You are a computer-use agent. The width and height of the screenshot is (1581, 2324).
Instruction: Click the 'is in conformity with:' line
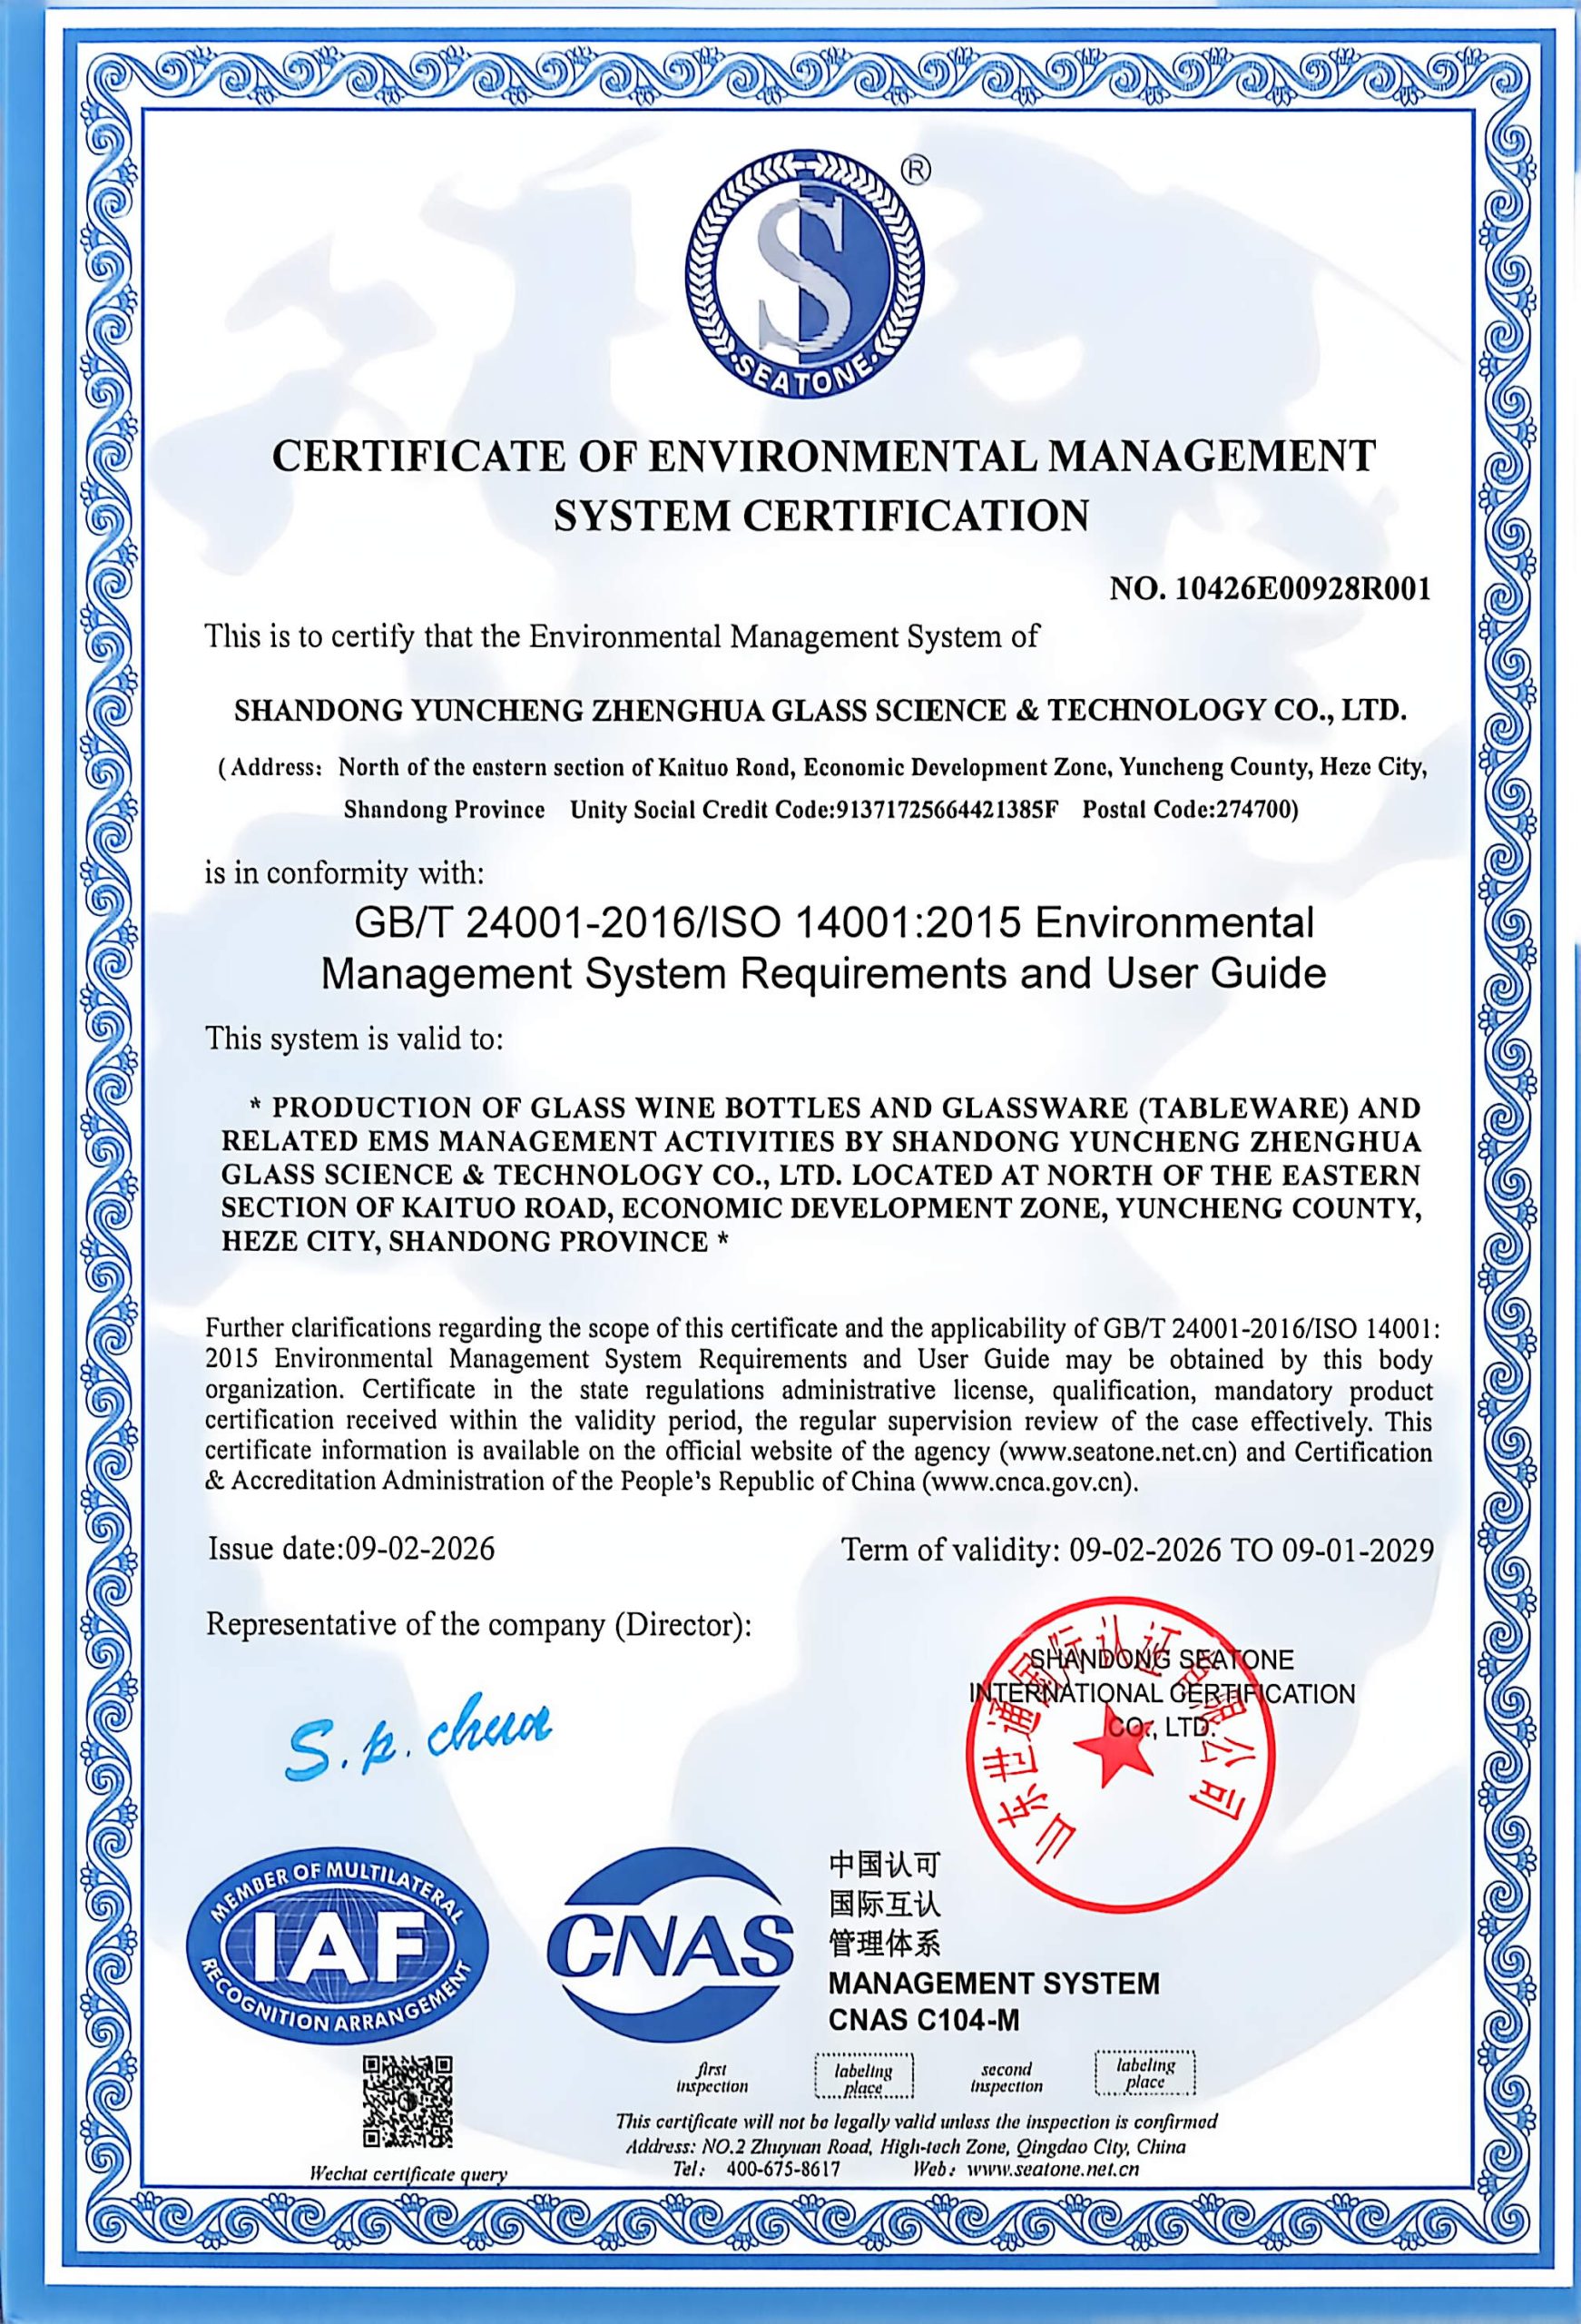click(x=345, y=873)
